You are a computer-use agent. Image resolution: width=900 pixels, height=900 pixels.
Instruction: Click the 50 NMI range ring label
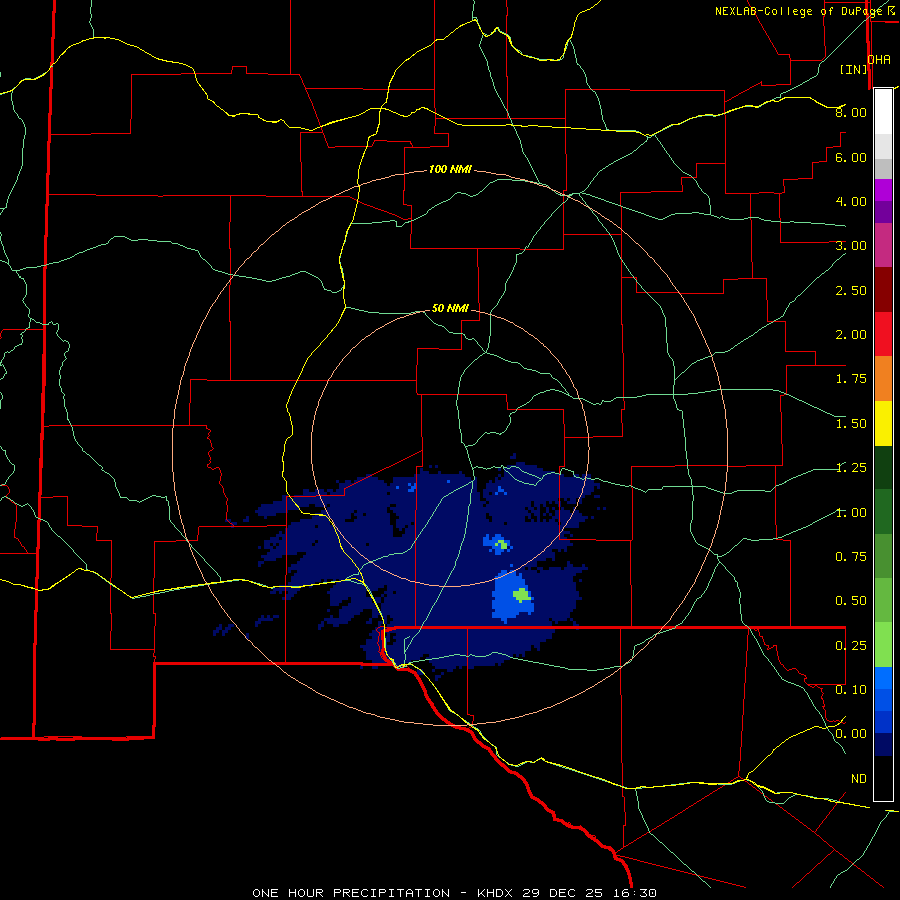click(450, 308)
